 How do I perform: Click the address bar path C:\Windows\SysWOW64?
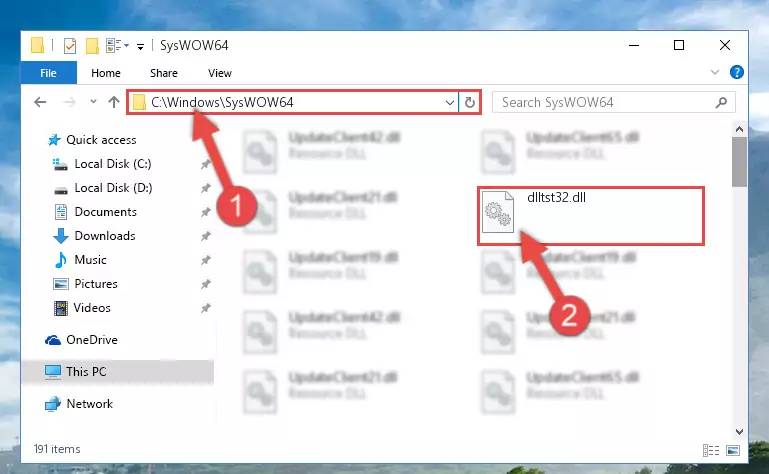tap(222, 102)
